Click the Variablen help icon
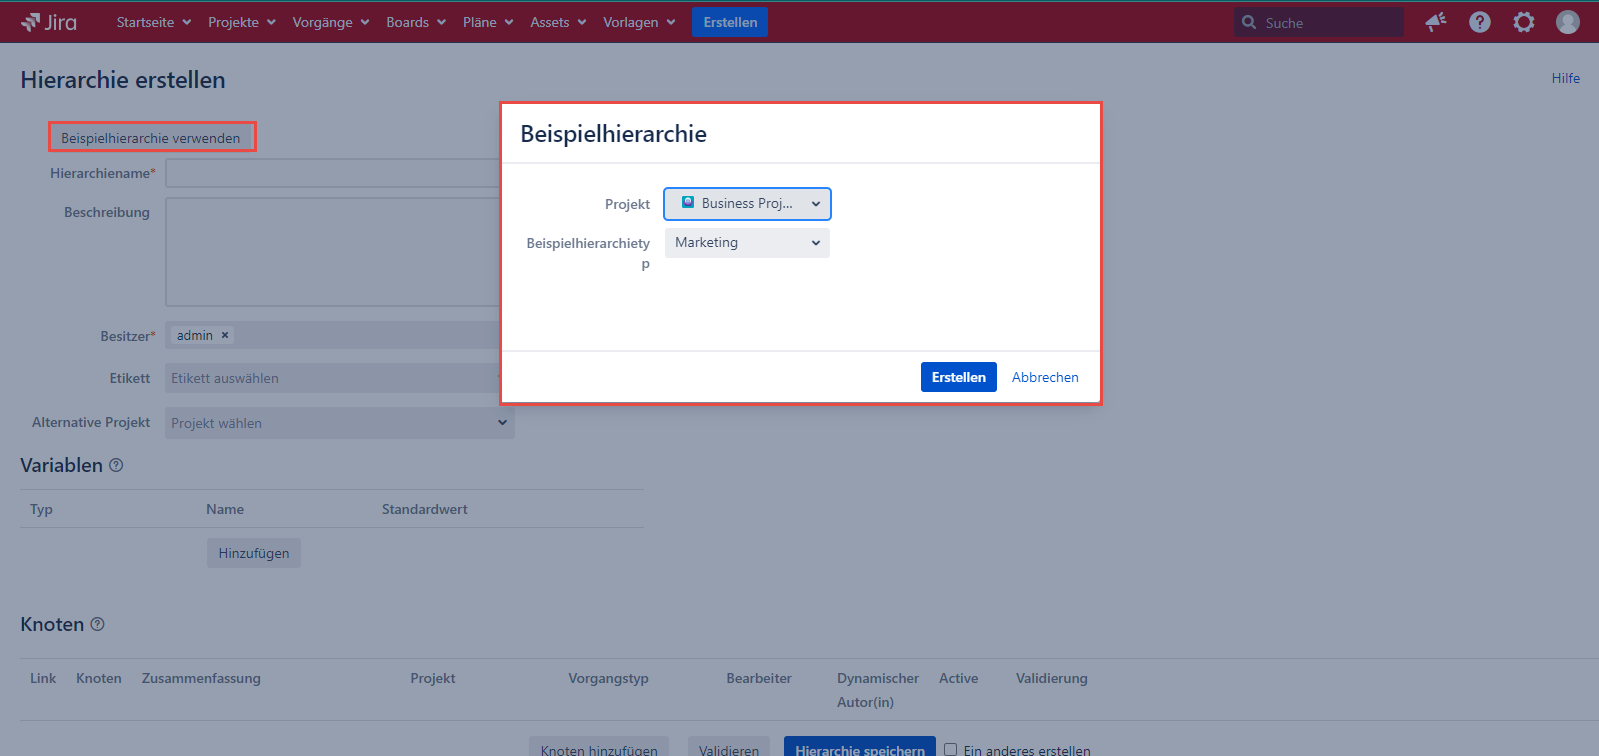The width and height of the screenshot is (1599, 756). (x=116, y=465)
